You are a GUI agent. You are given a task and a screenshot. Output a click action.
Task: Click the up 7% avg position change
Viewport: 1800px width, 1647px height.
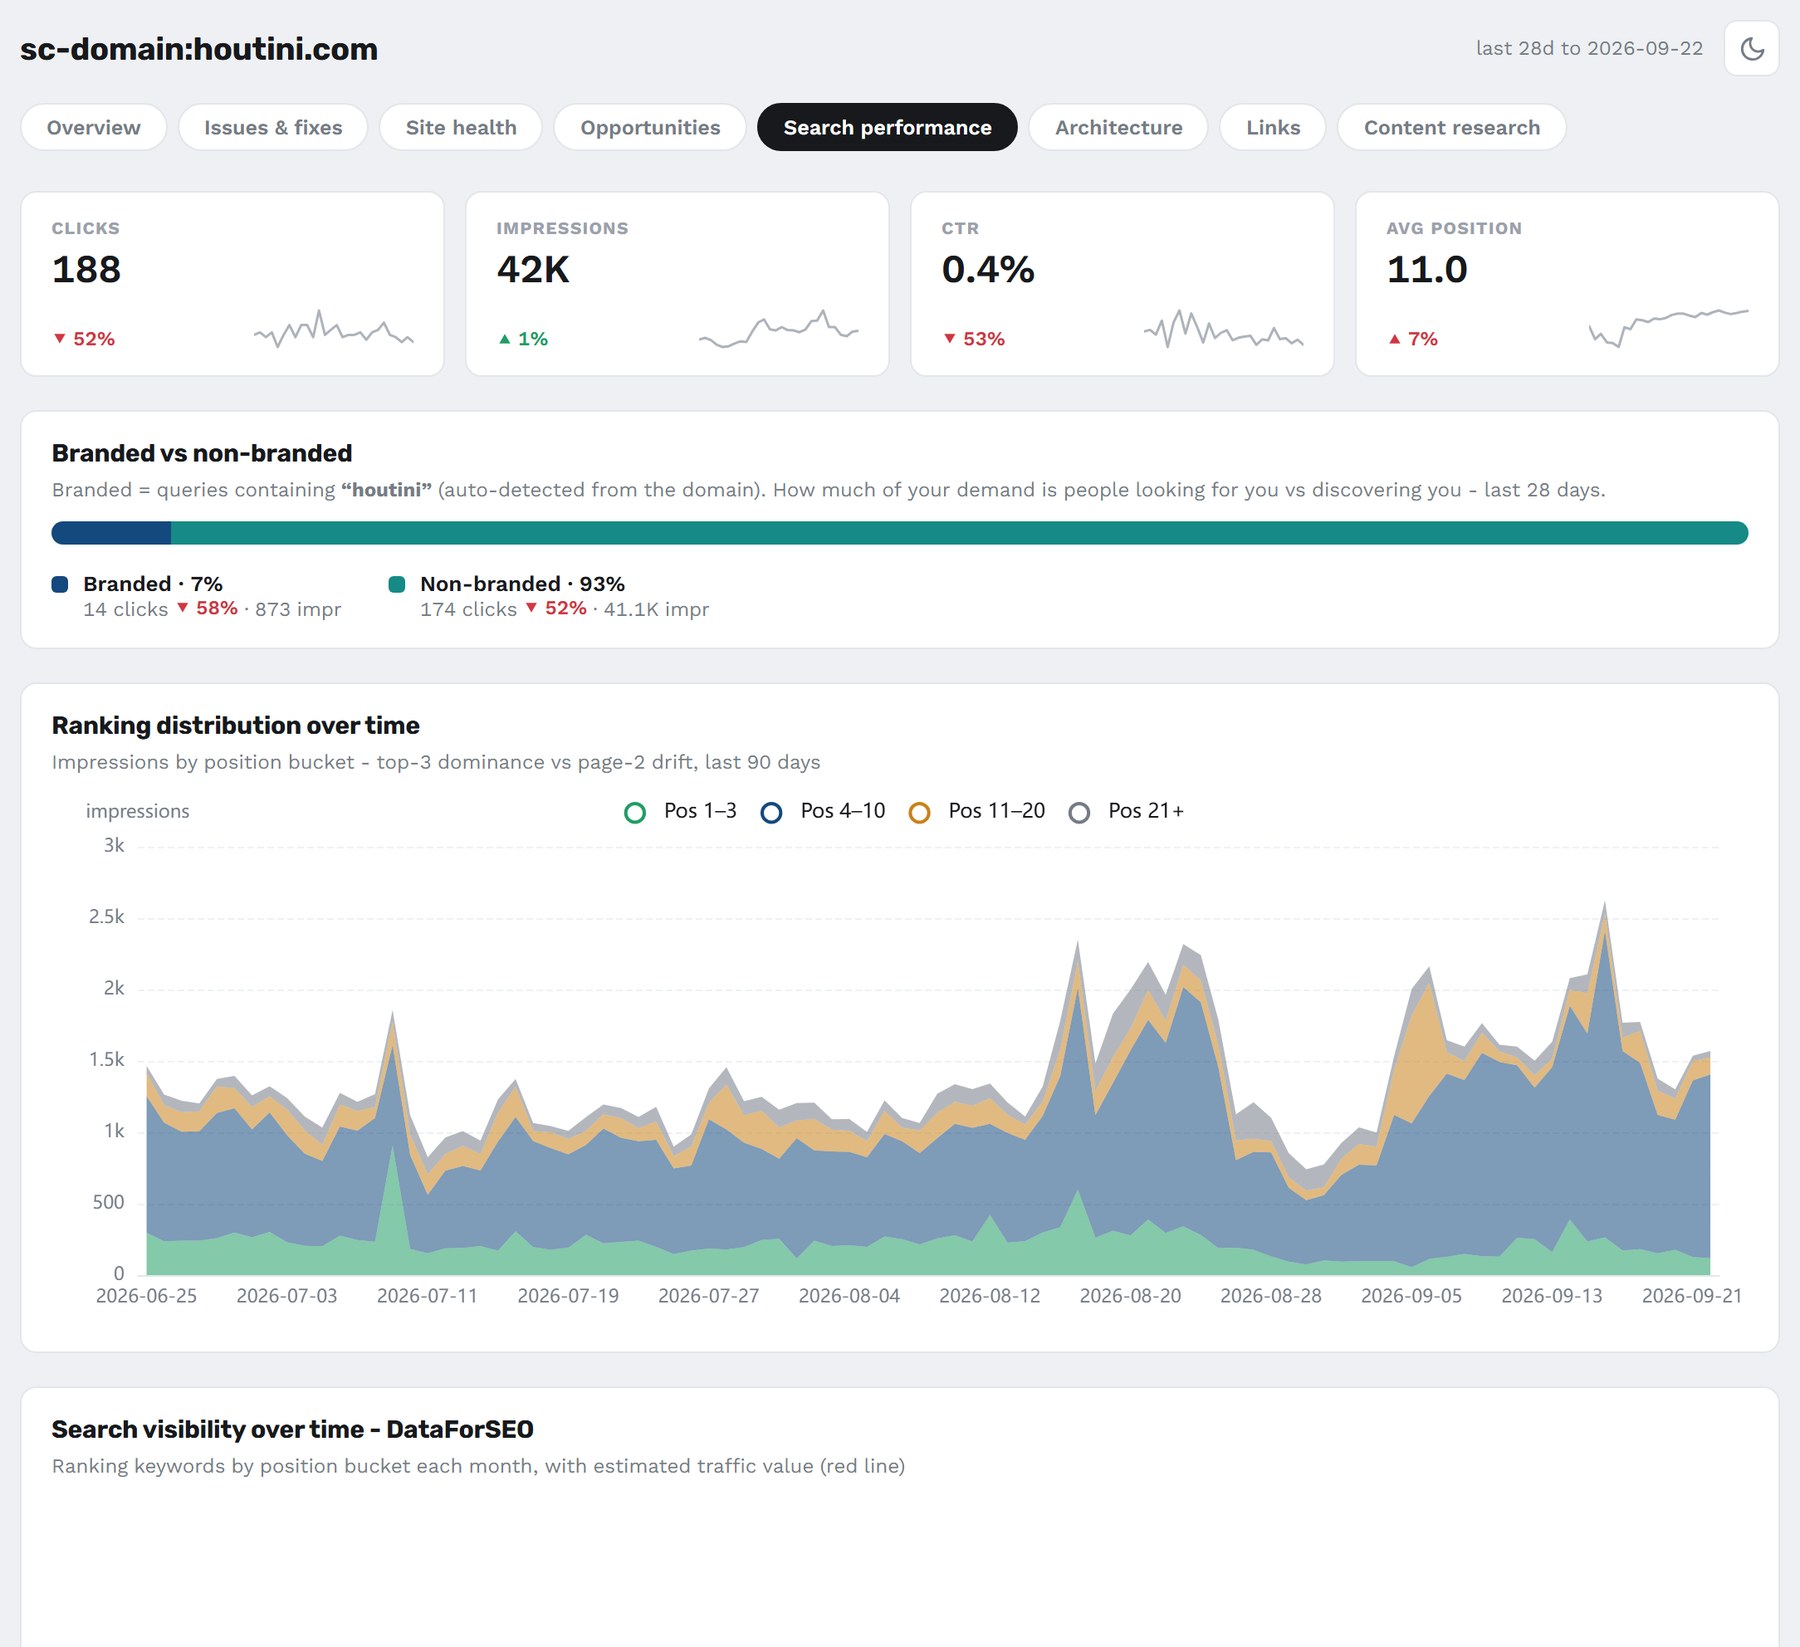coord(1412,339)
